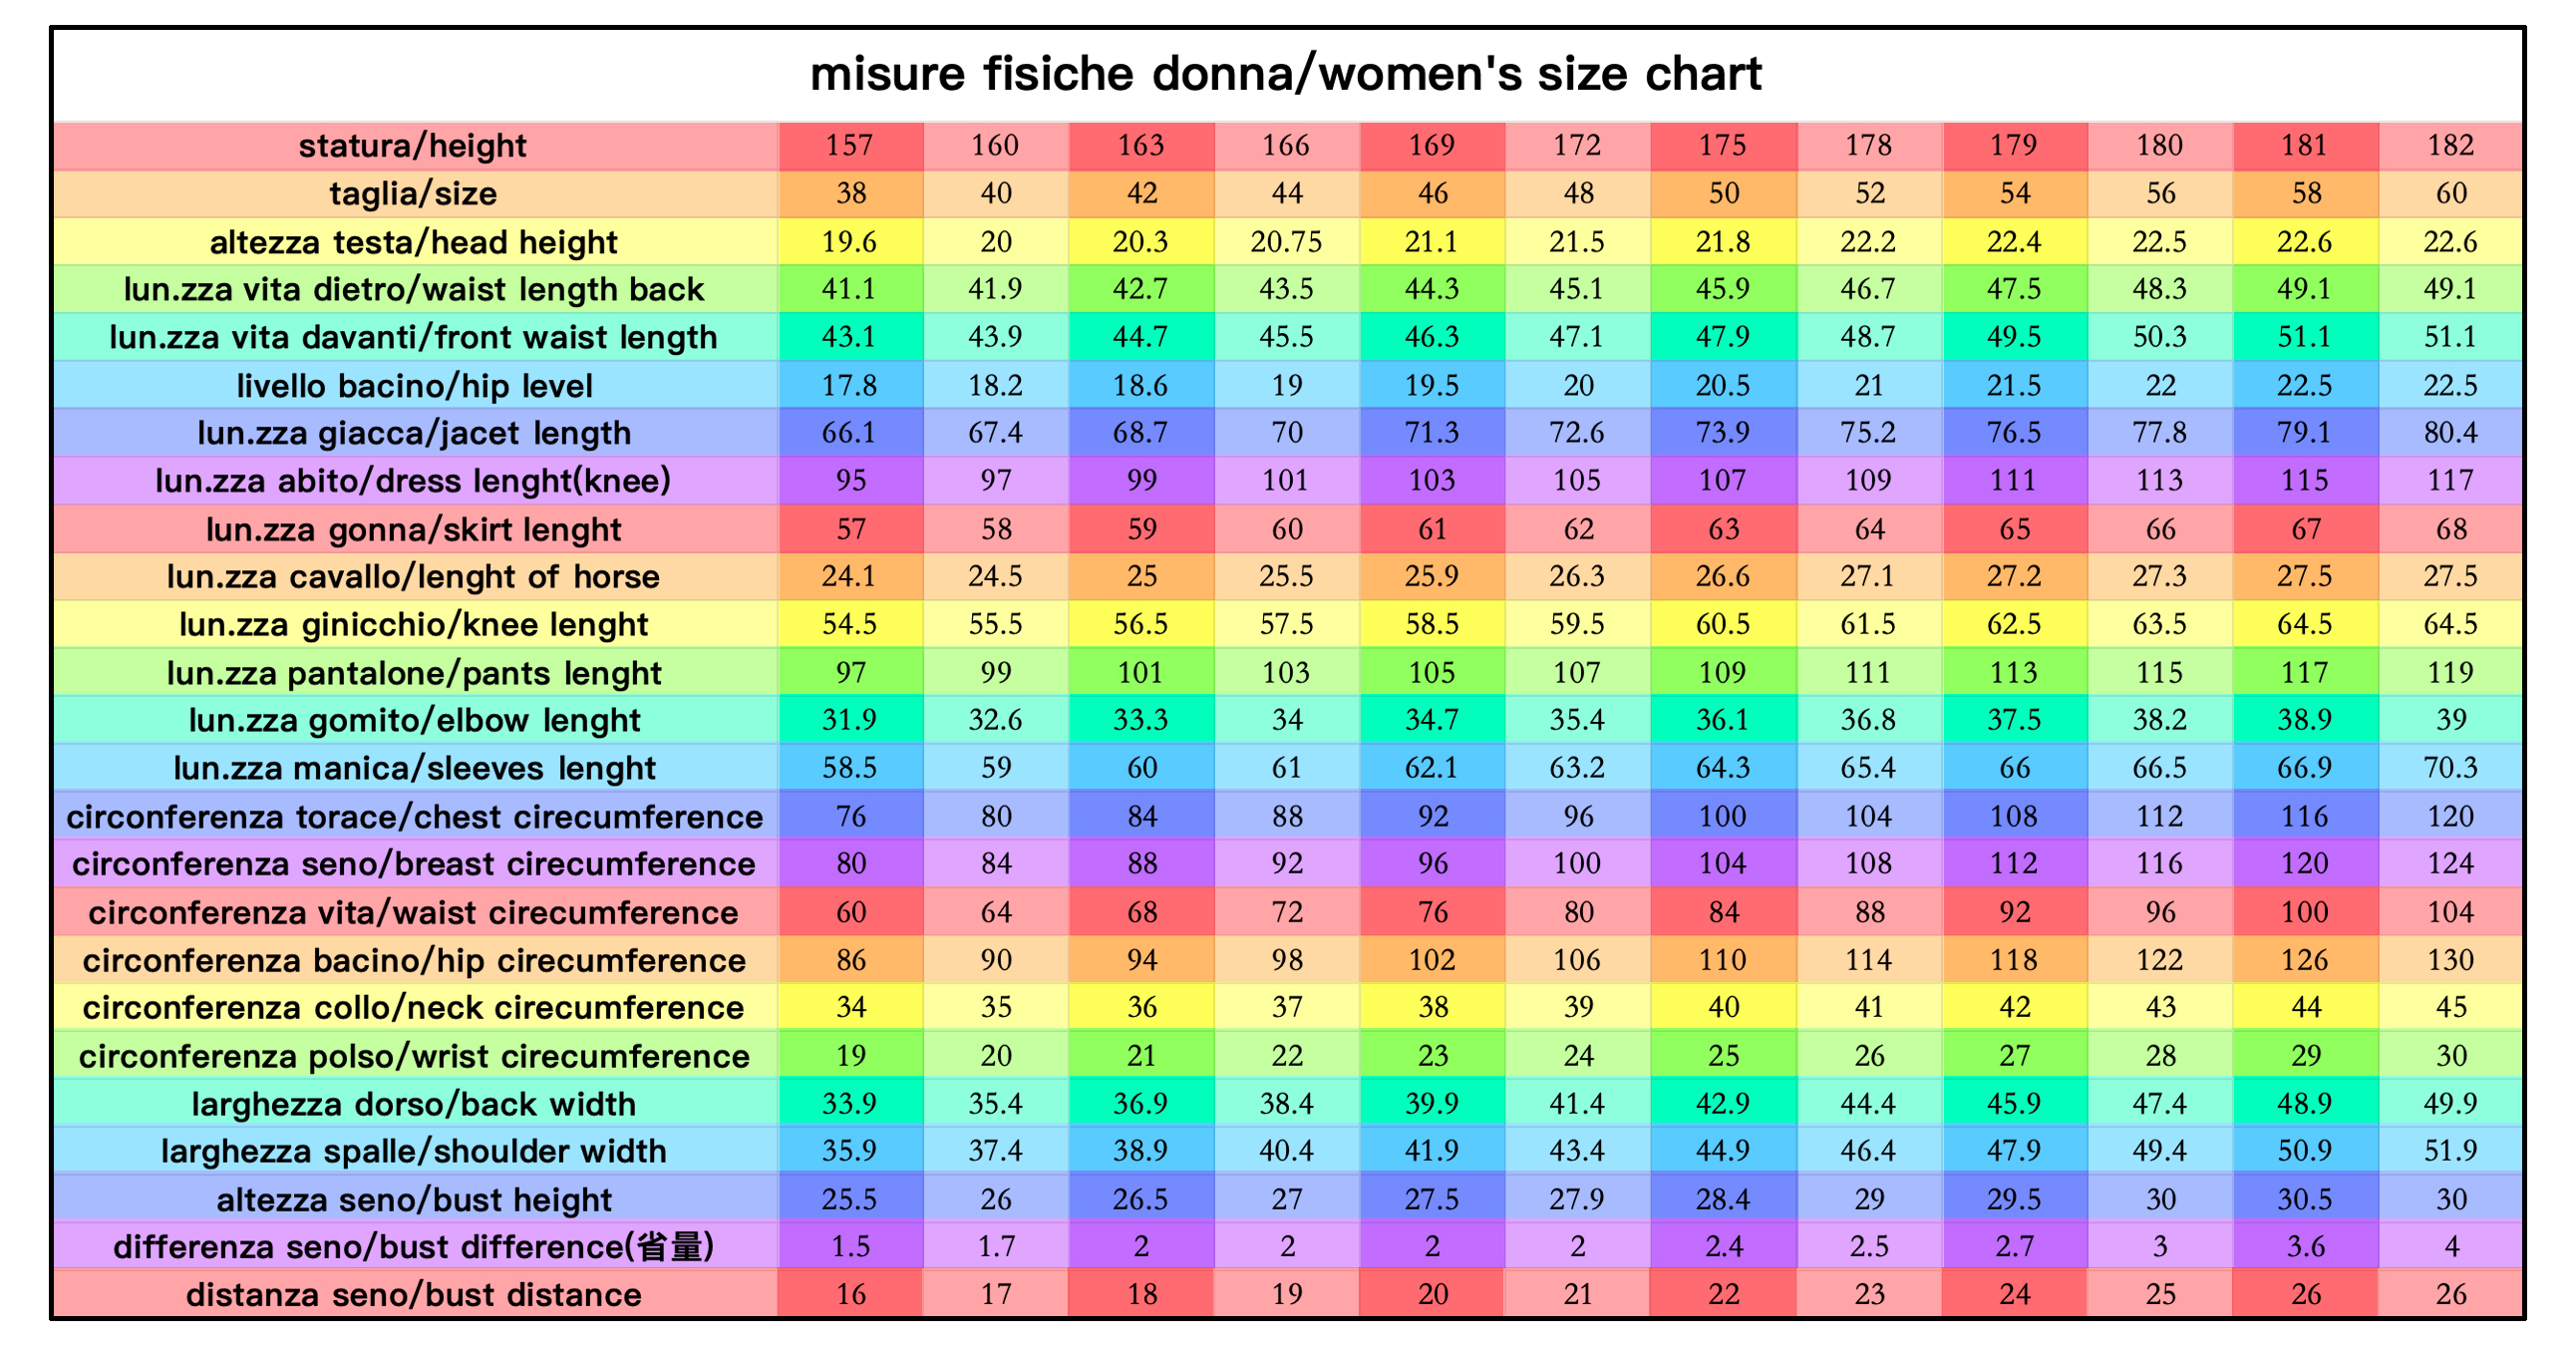Click the 'taglia/size' row header
Viewport: 2576px width, 1346px height.
(x=413, y=194)
